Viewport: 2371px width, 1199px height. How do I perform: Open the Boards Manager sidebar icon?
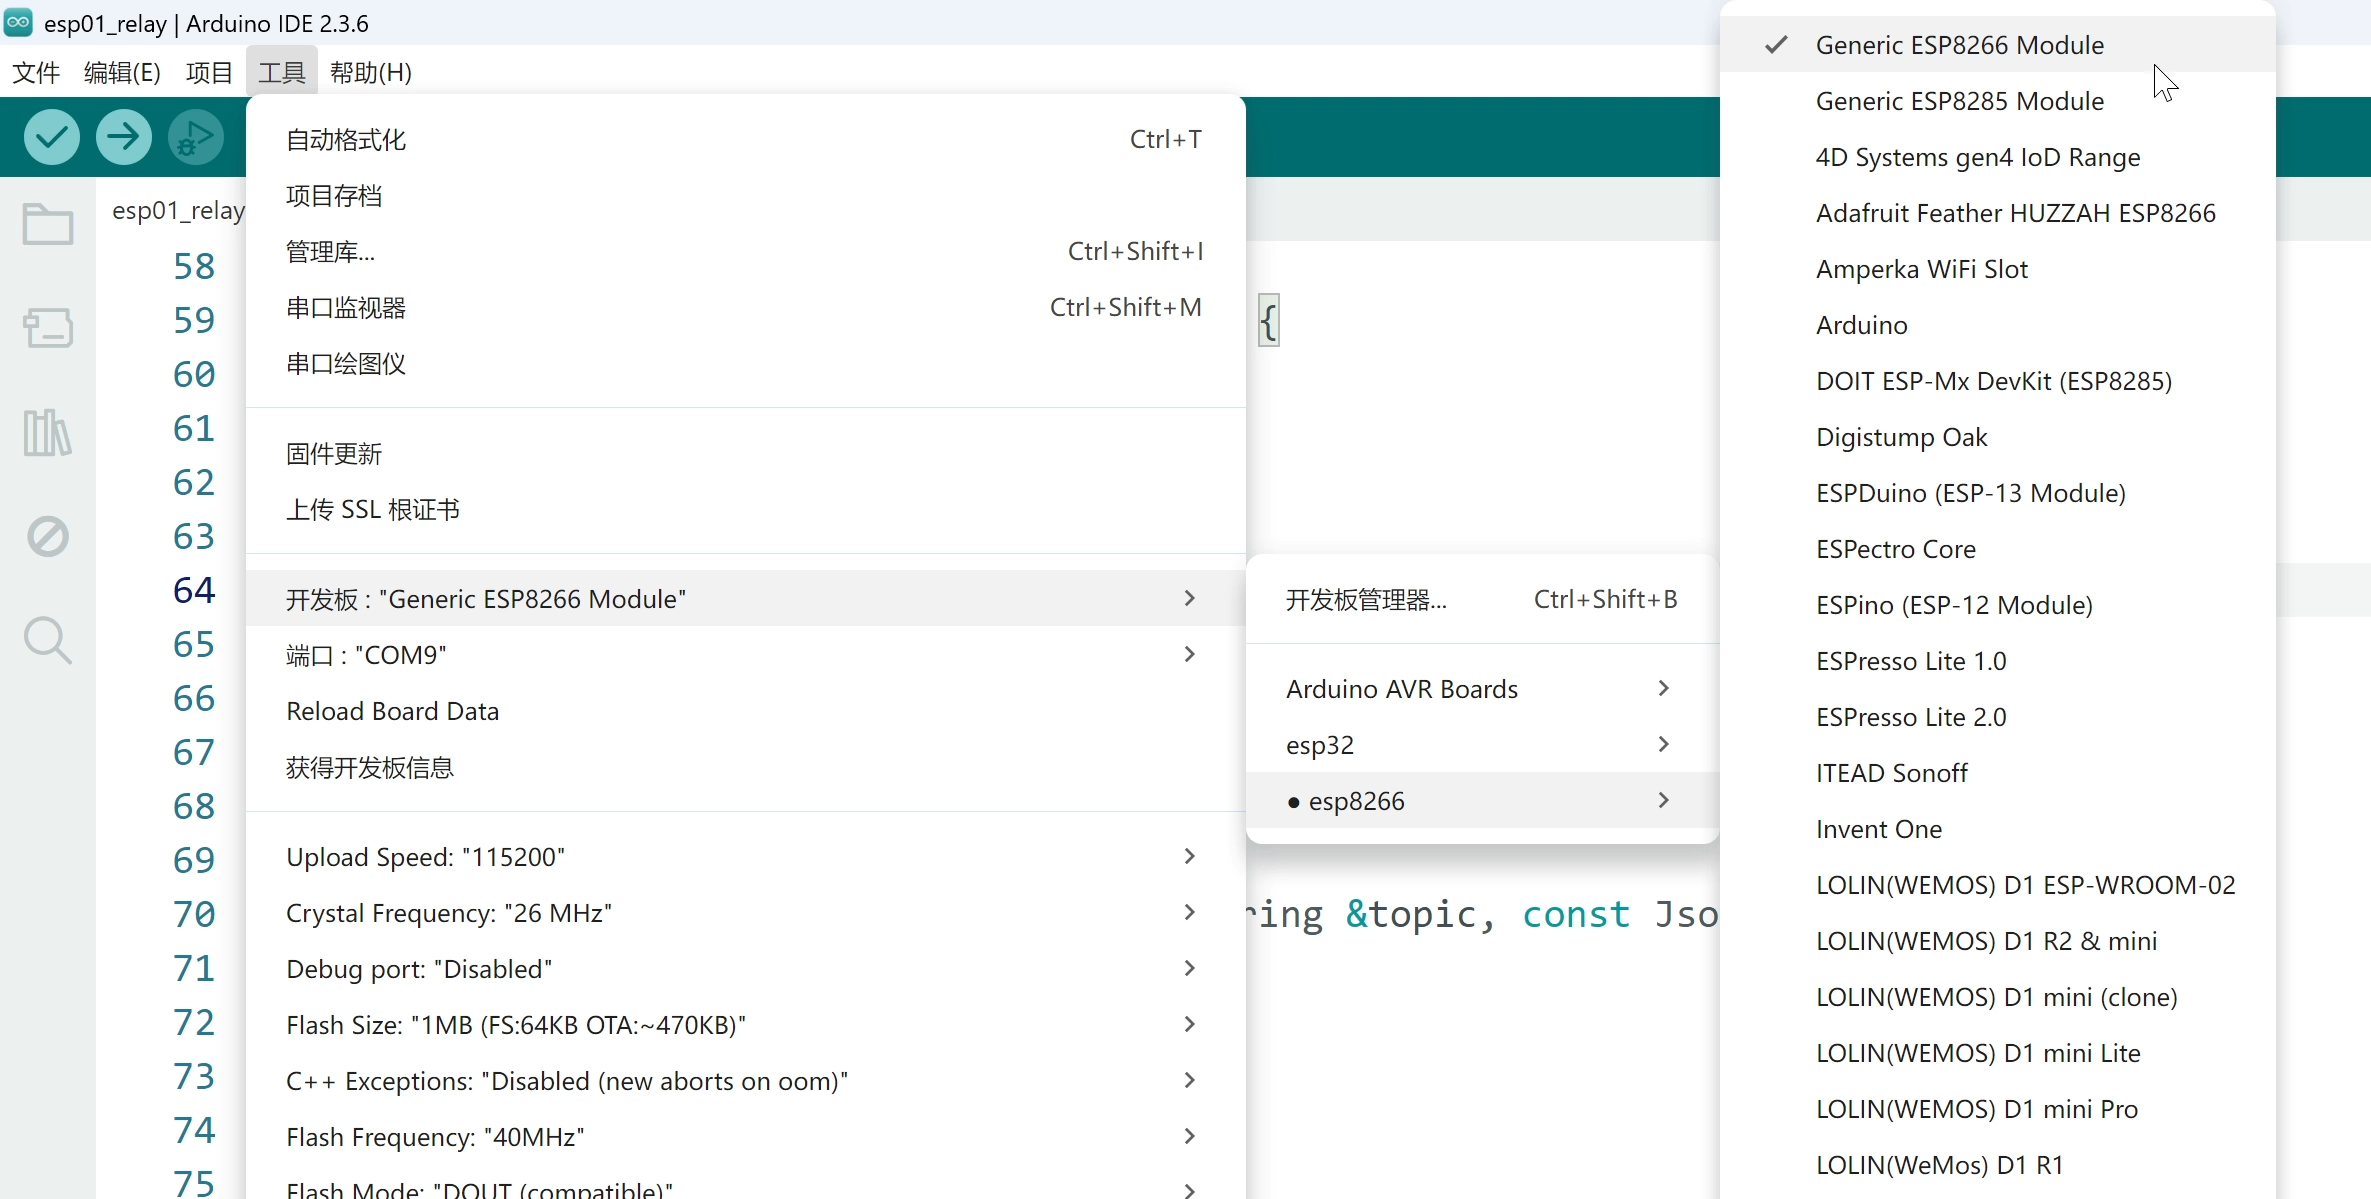pos(47,328)
